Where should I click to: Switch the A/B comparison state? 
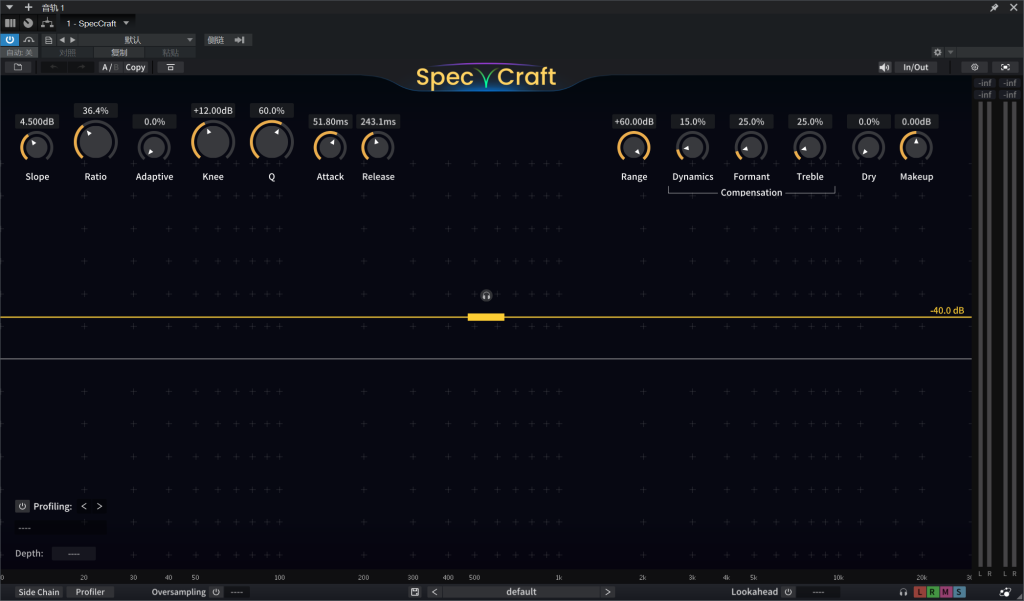[110, 67]
